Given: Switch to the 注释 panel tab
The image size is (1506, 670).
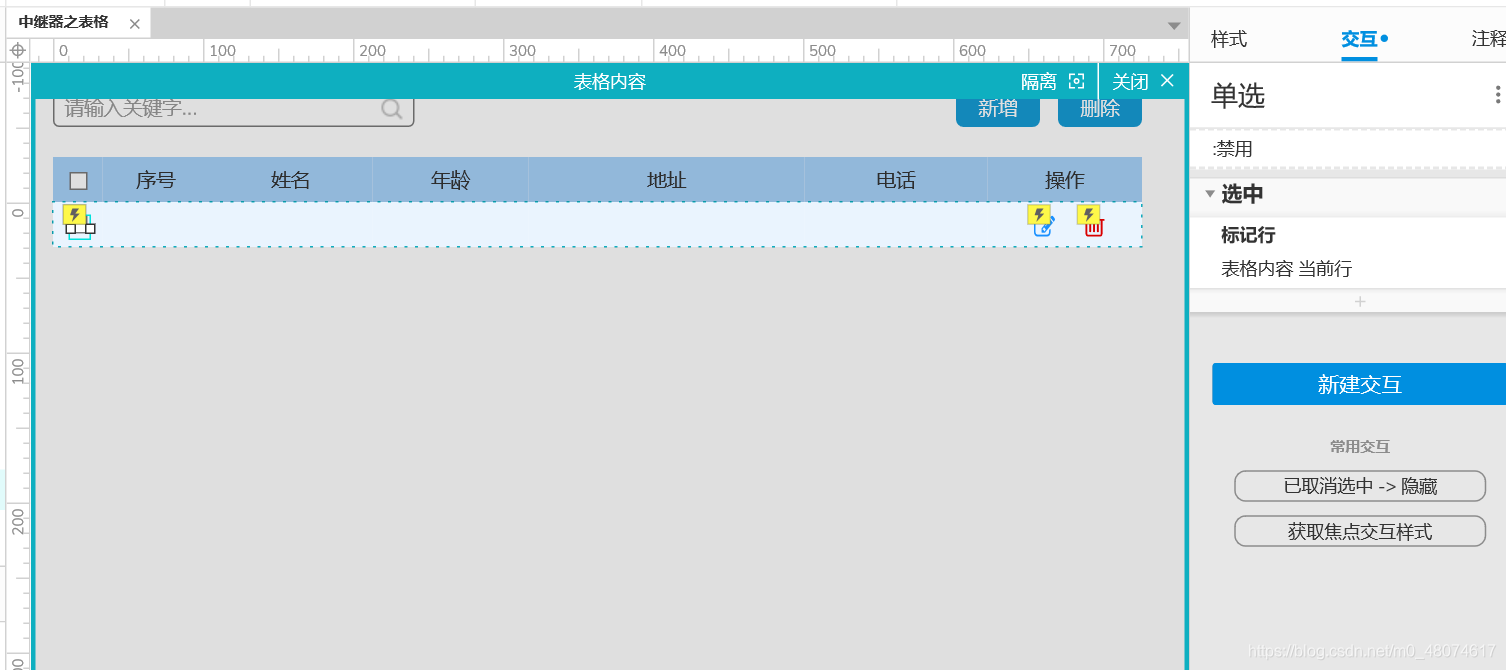Looking at the screenshot, I should [1488, 39].
